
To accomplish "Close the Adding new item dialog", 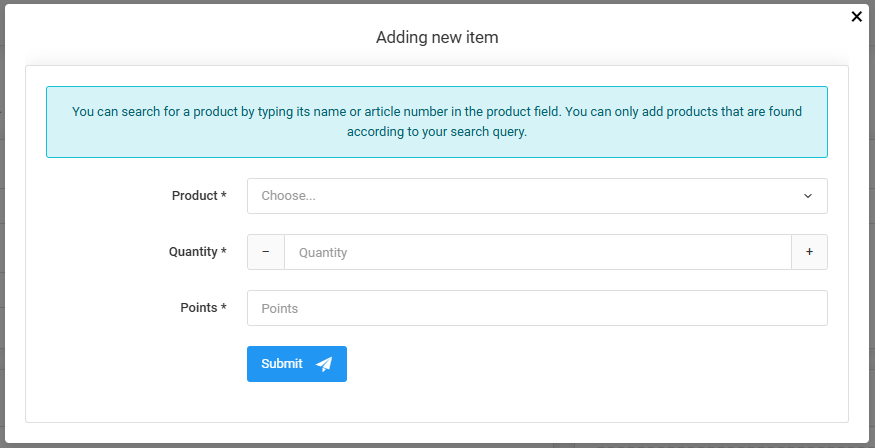I will point(856,16).
